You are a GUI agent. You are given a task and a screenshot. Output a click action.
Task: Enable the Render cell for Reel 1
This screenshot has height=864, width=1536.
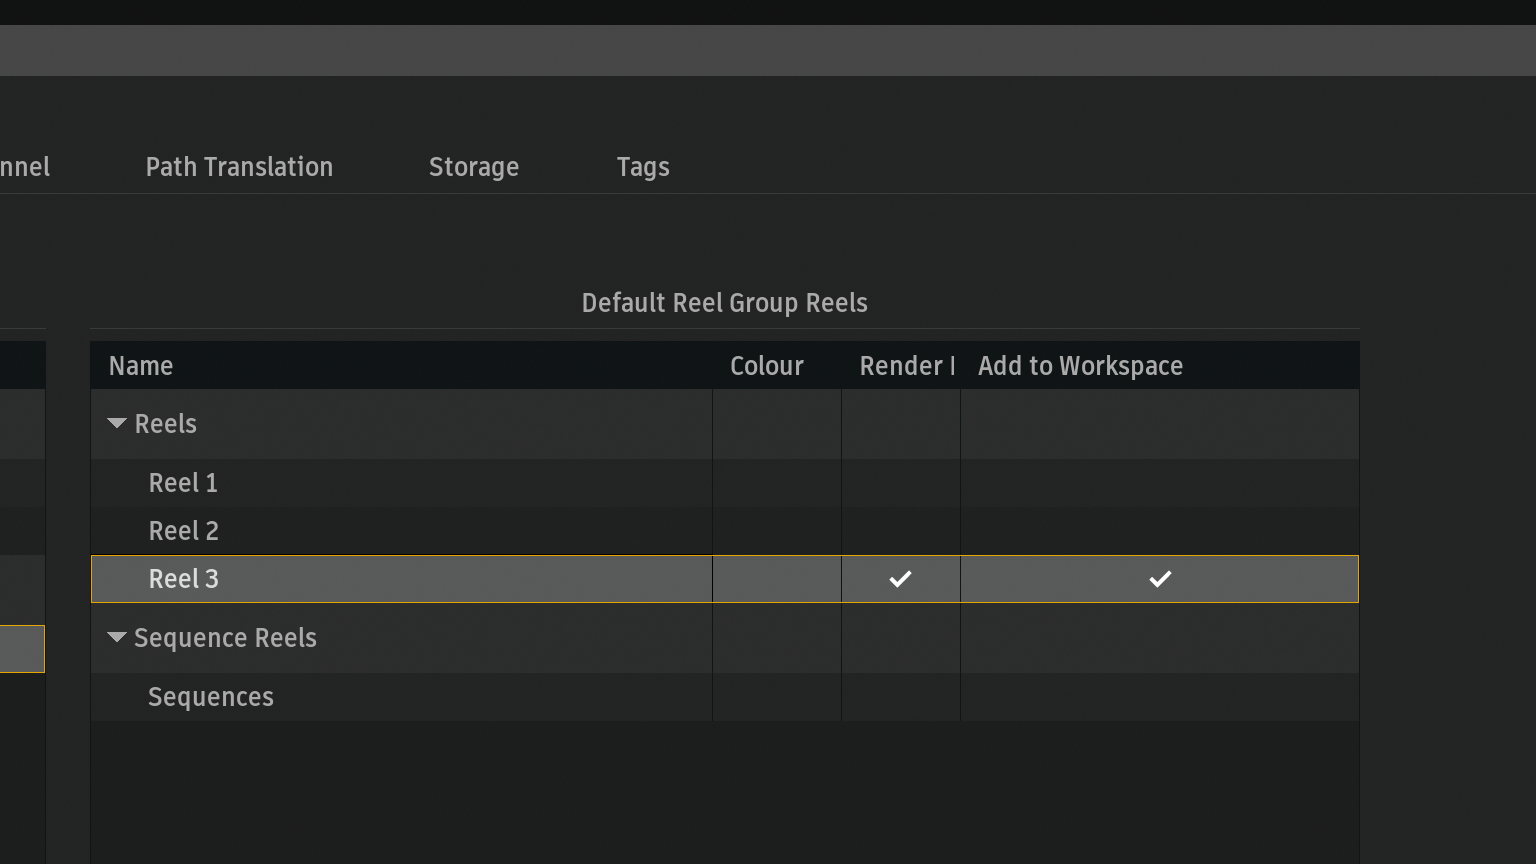tap(900, 483)
